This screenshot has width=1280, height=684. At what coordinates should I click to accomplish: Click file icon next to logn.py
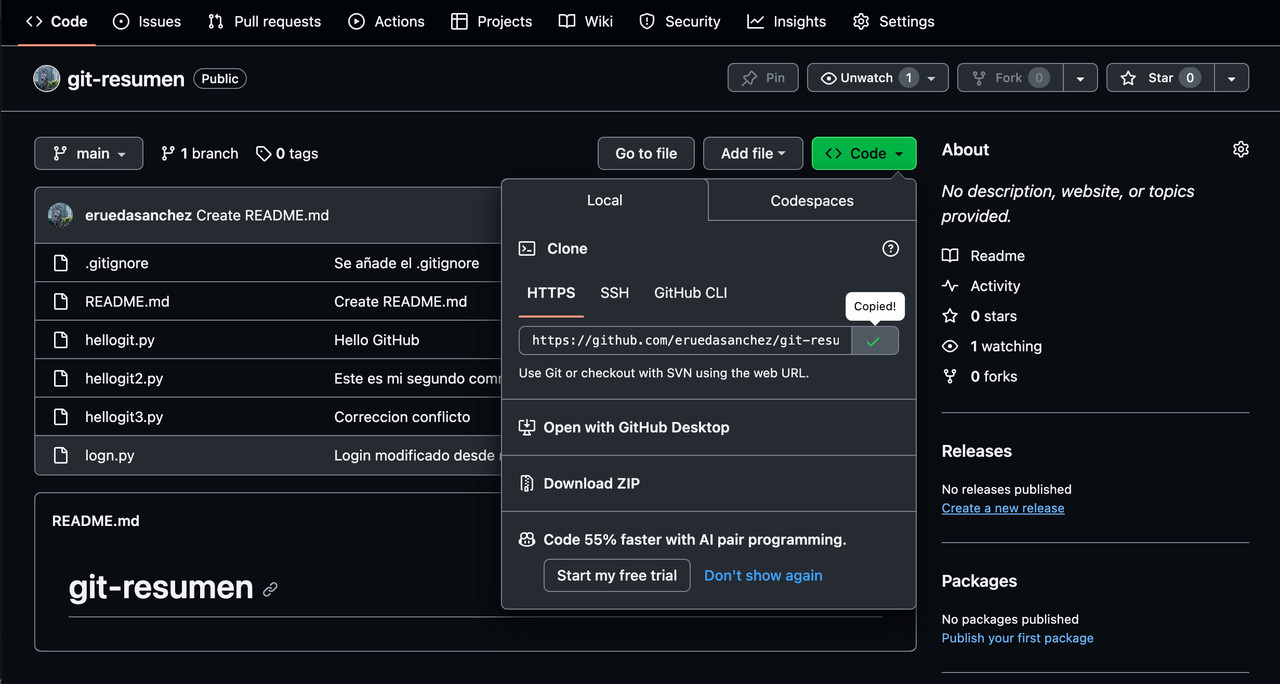[x=61, y=455]
